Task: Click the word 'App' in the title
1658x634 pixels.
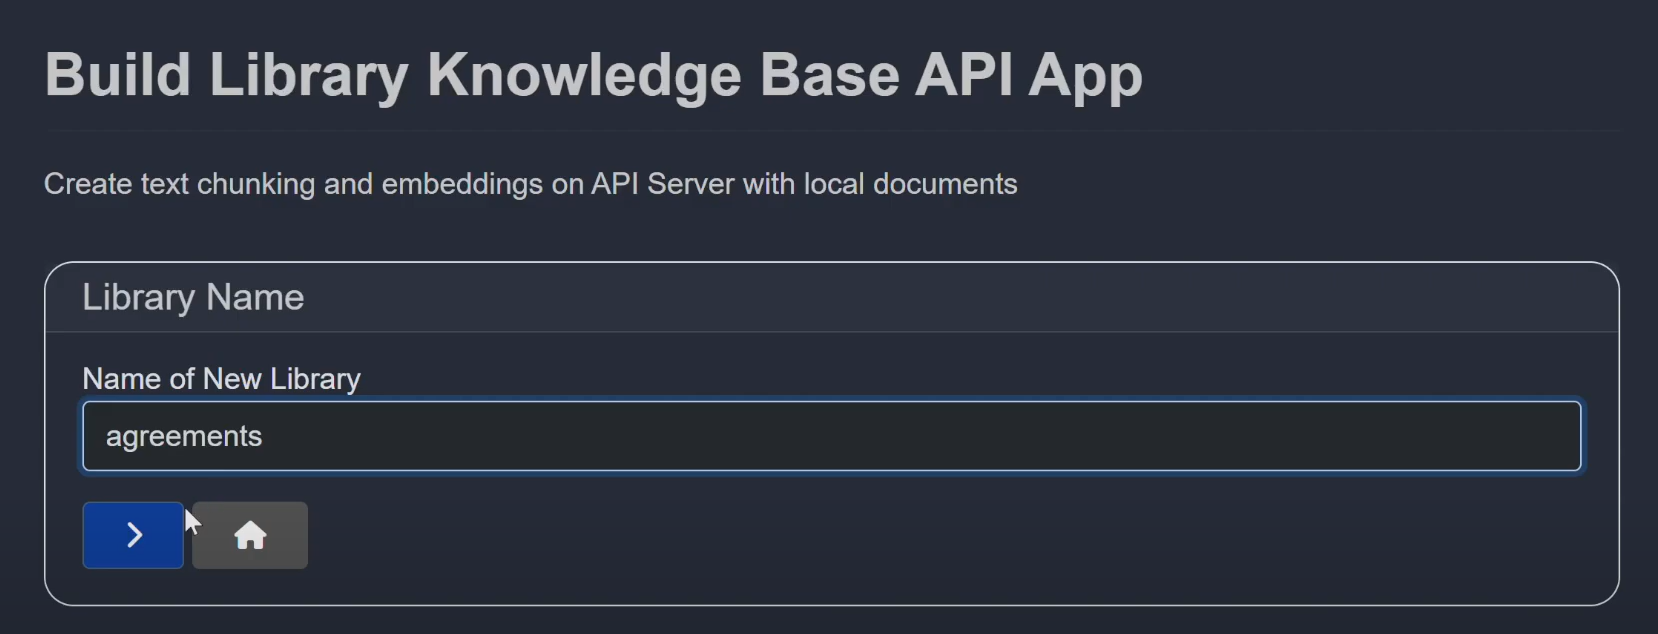Action: (1085, 76)
